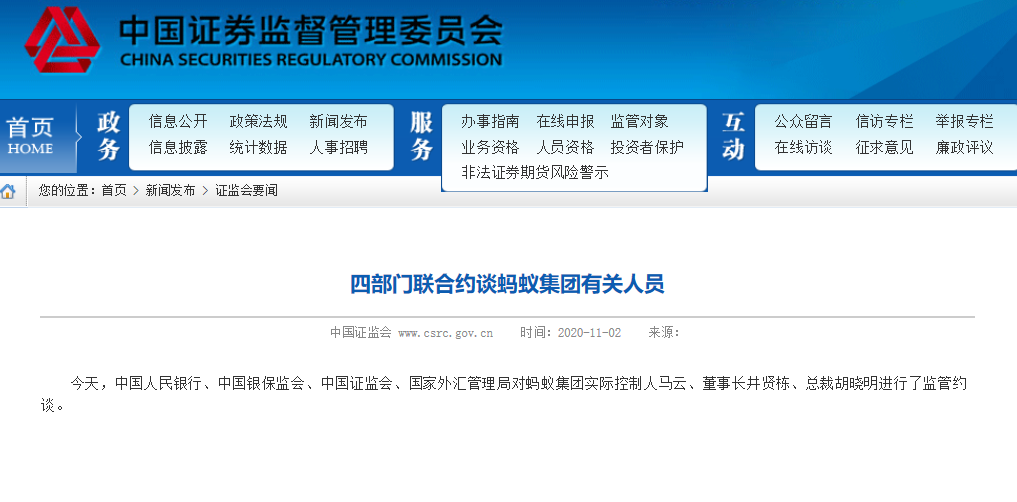Open 公众留言 under 互动
This screenshot has height=502, width=1017.
point(803,121)
